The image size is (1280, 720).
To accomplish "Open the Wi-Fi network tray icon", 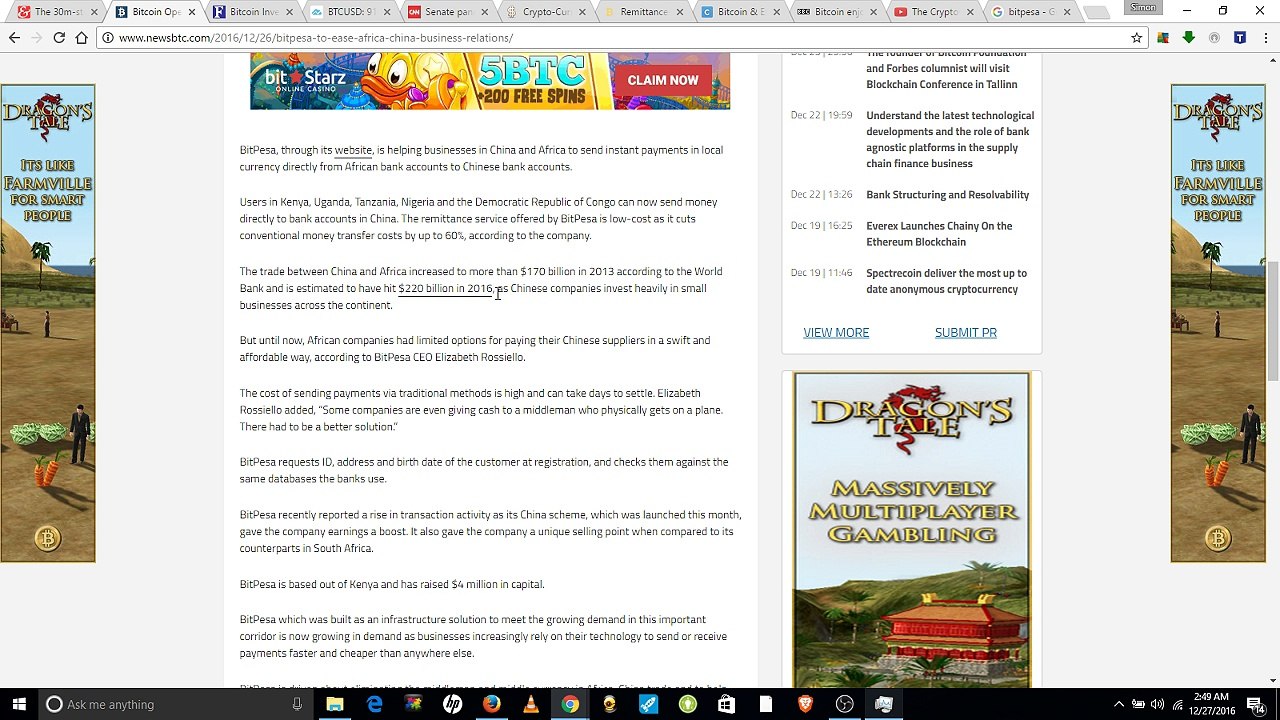I will point(1177,704).
